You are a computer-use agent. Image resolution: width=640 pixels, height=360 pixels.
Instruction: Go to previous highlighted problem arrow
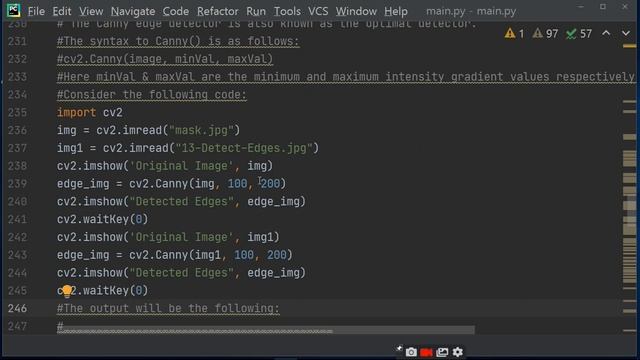click(x=606, y=33)
